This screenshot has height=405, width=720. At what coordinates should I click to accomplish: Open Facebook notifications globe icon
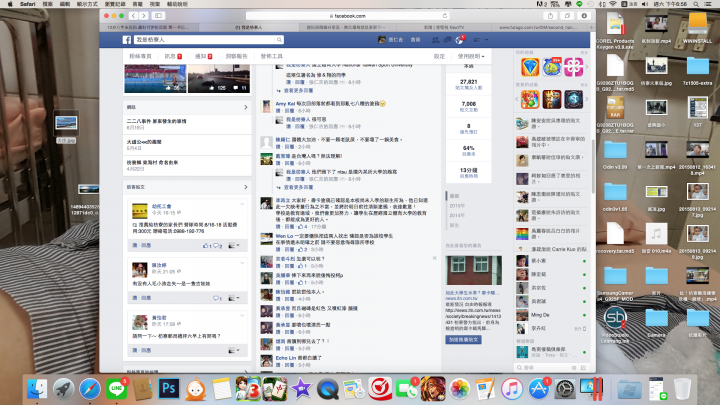pos(459,40)
